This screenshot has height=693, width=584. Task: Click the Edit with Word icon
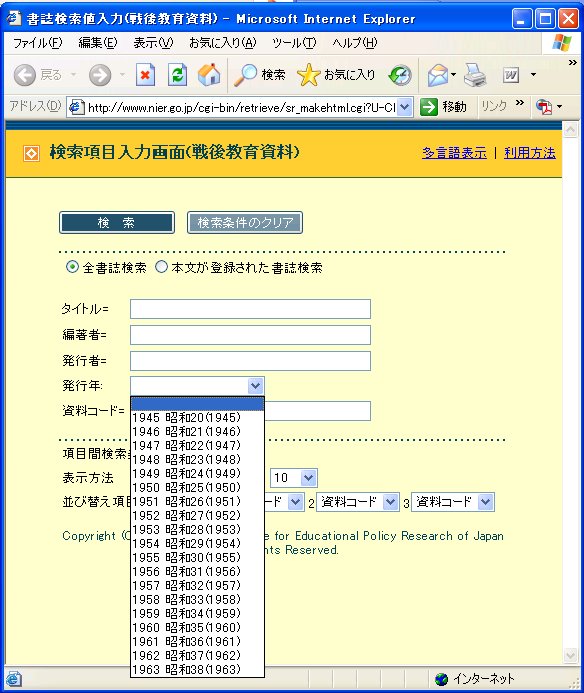511,75
